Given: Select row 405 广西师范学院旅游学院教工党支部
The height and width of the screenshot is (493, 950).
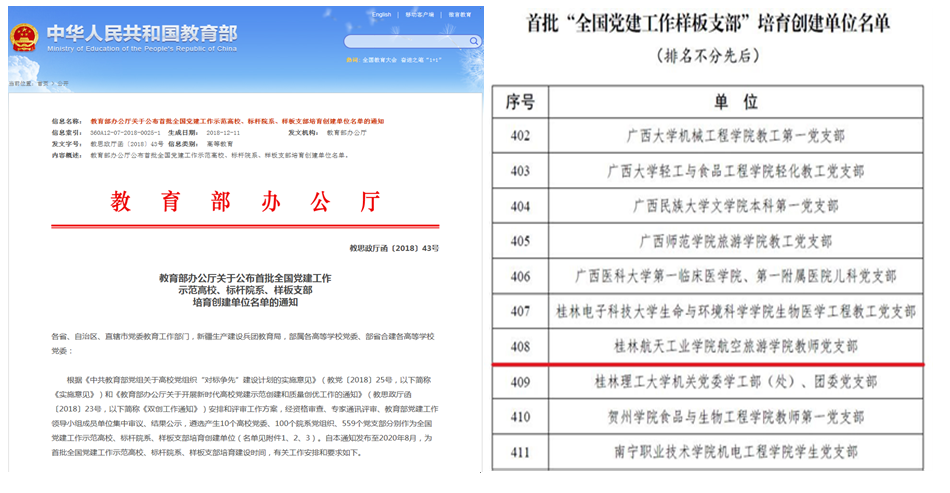Looking at the screenshot, I should 735,241.
